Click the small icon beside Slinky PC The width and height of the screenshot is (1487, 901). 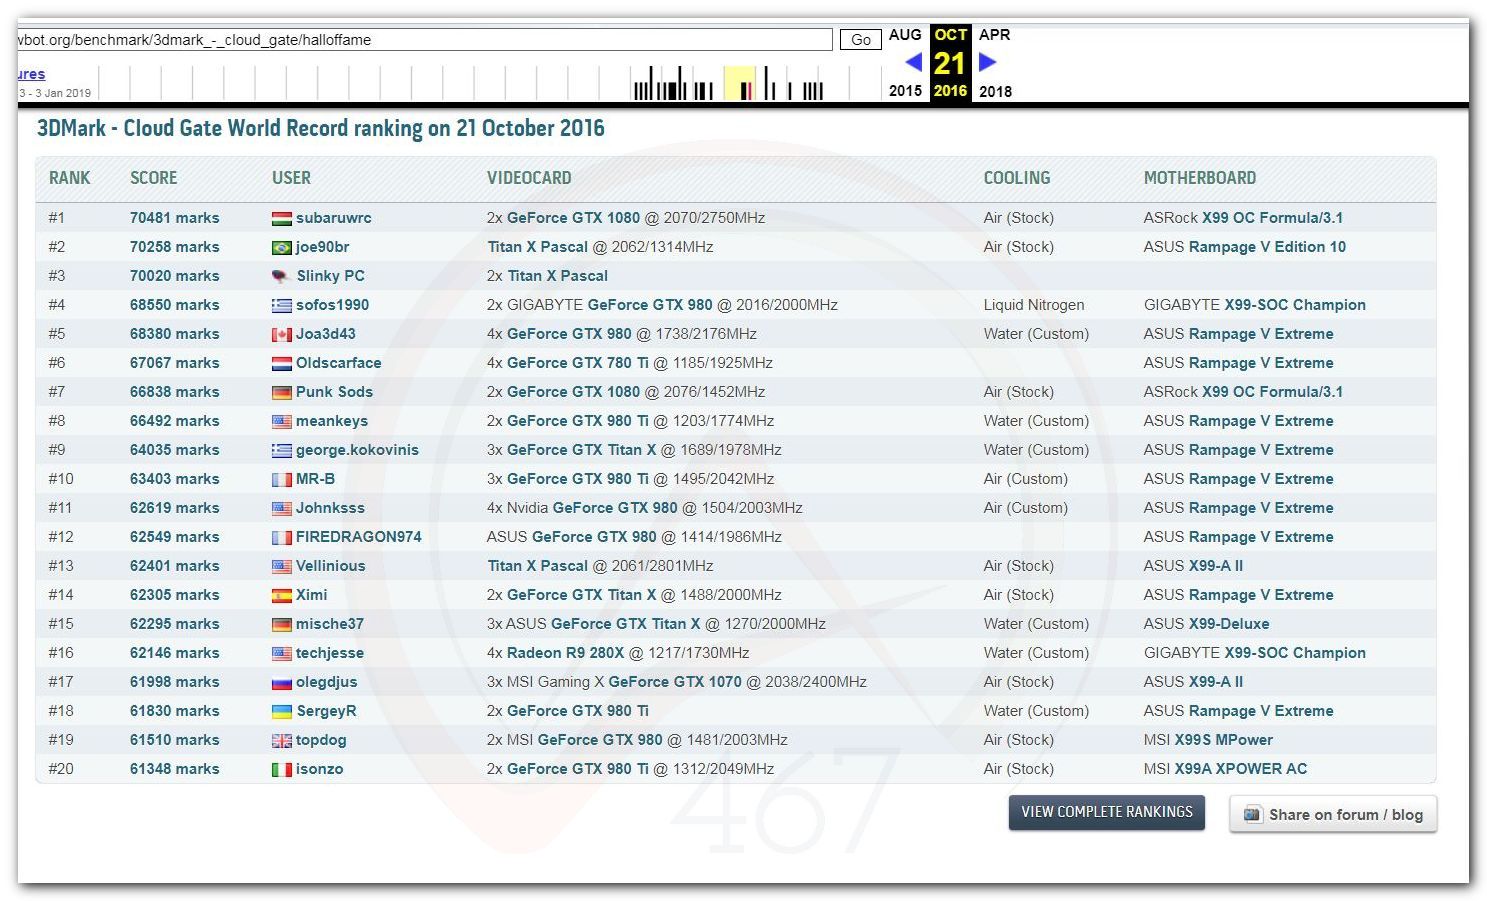(282, 276)
